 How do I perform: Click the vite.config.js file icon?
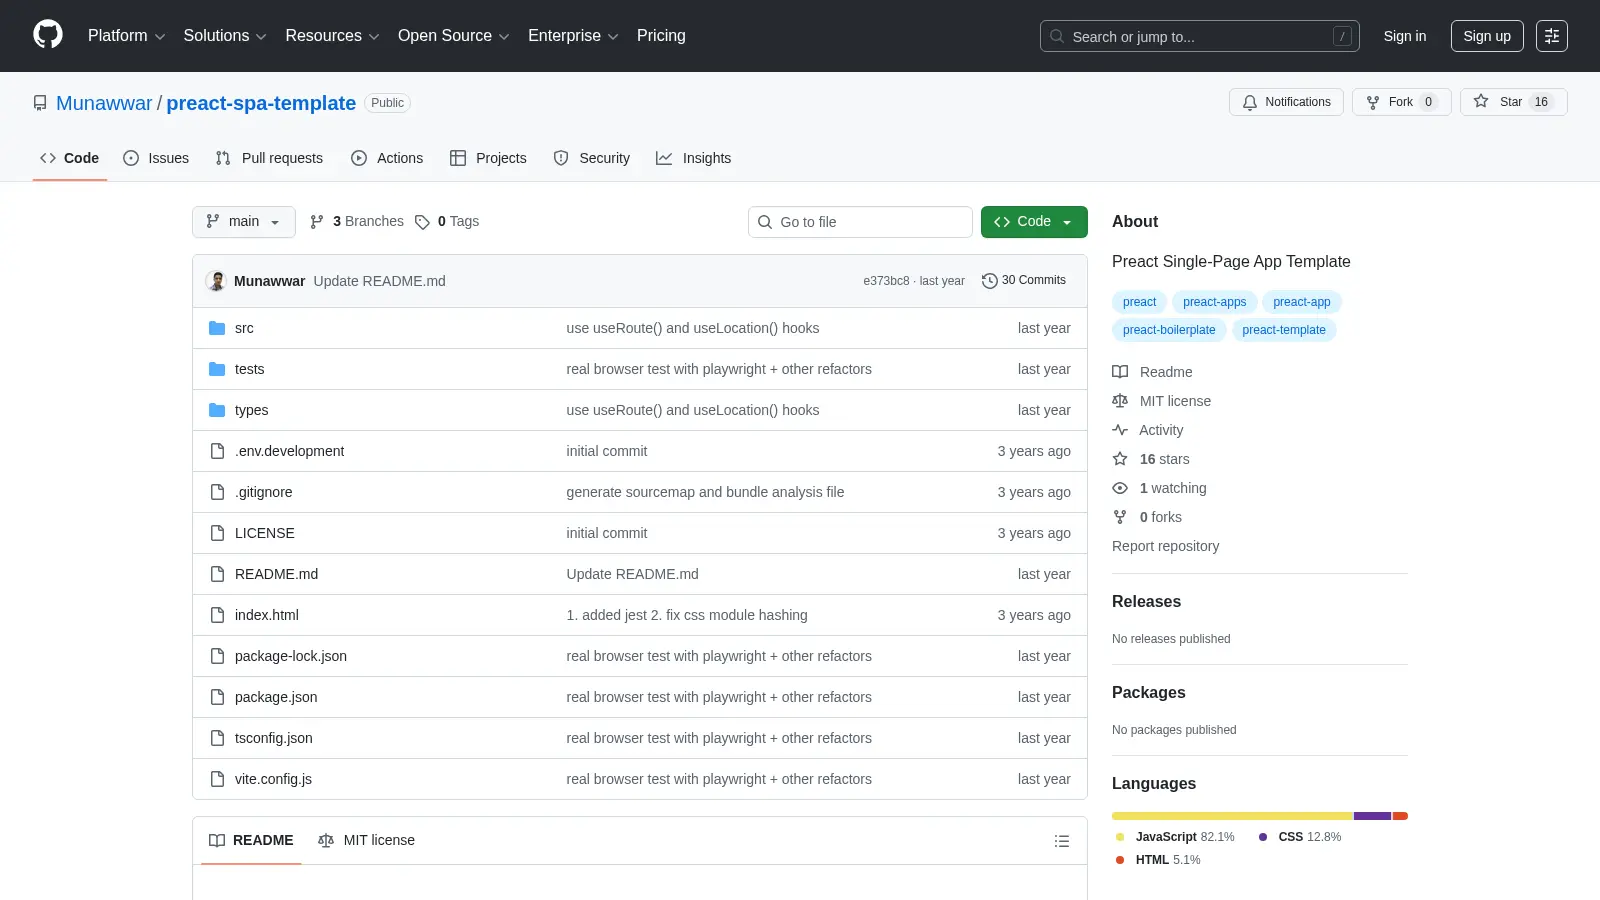click(x=217, y=779)
